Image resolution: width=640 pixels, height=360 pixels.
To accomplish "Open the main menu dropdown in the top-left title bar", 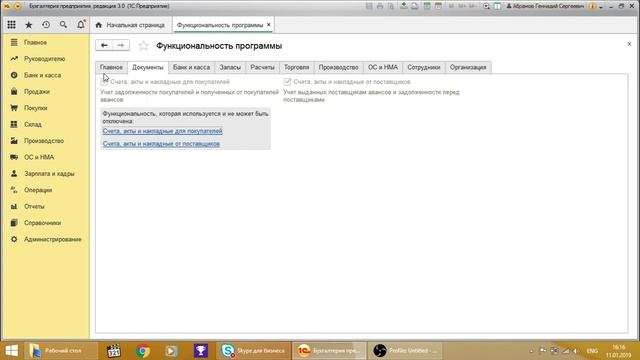I will 18,6.
